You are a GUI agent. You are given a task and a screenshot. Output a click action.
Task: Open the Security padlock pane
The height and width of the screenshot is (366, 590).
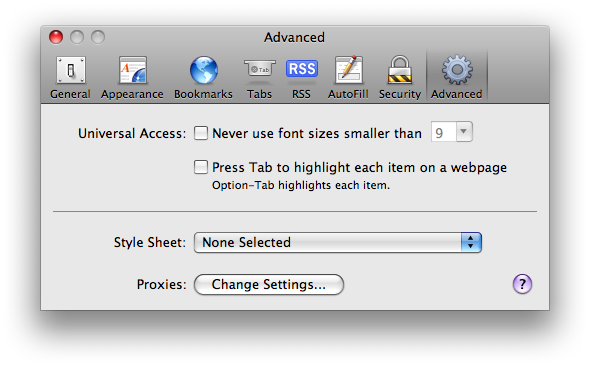(x=400, y=77)
